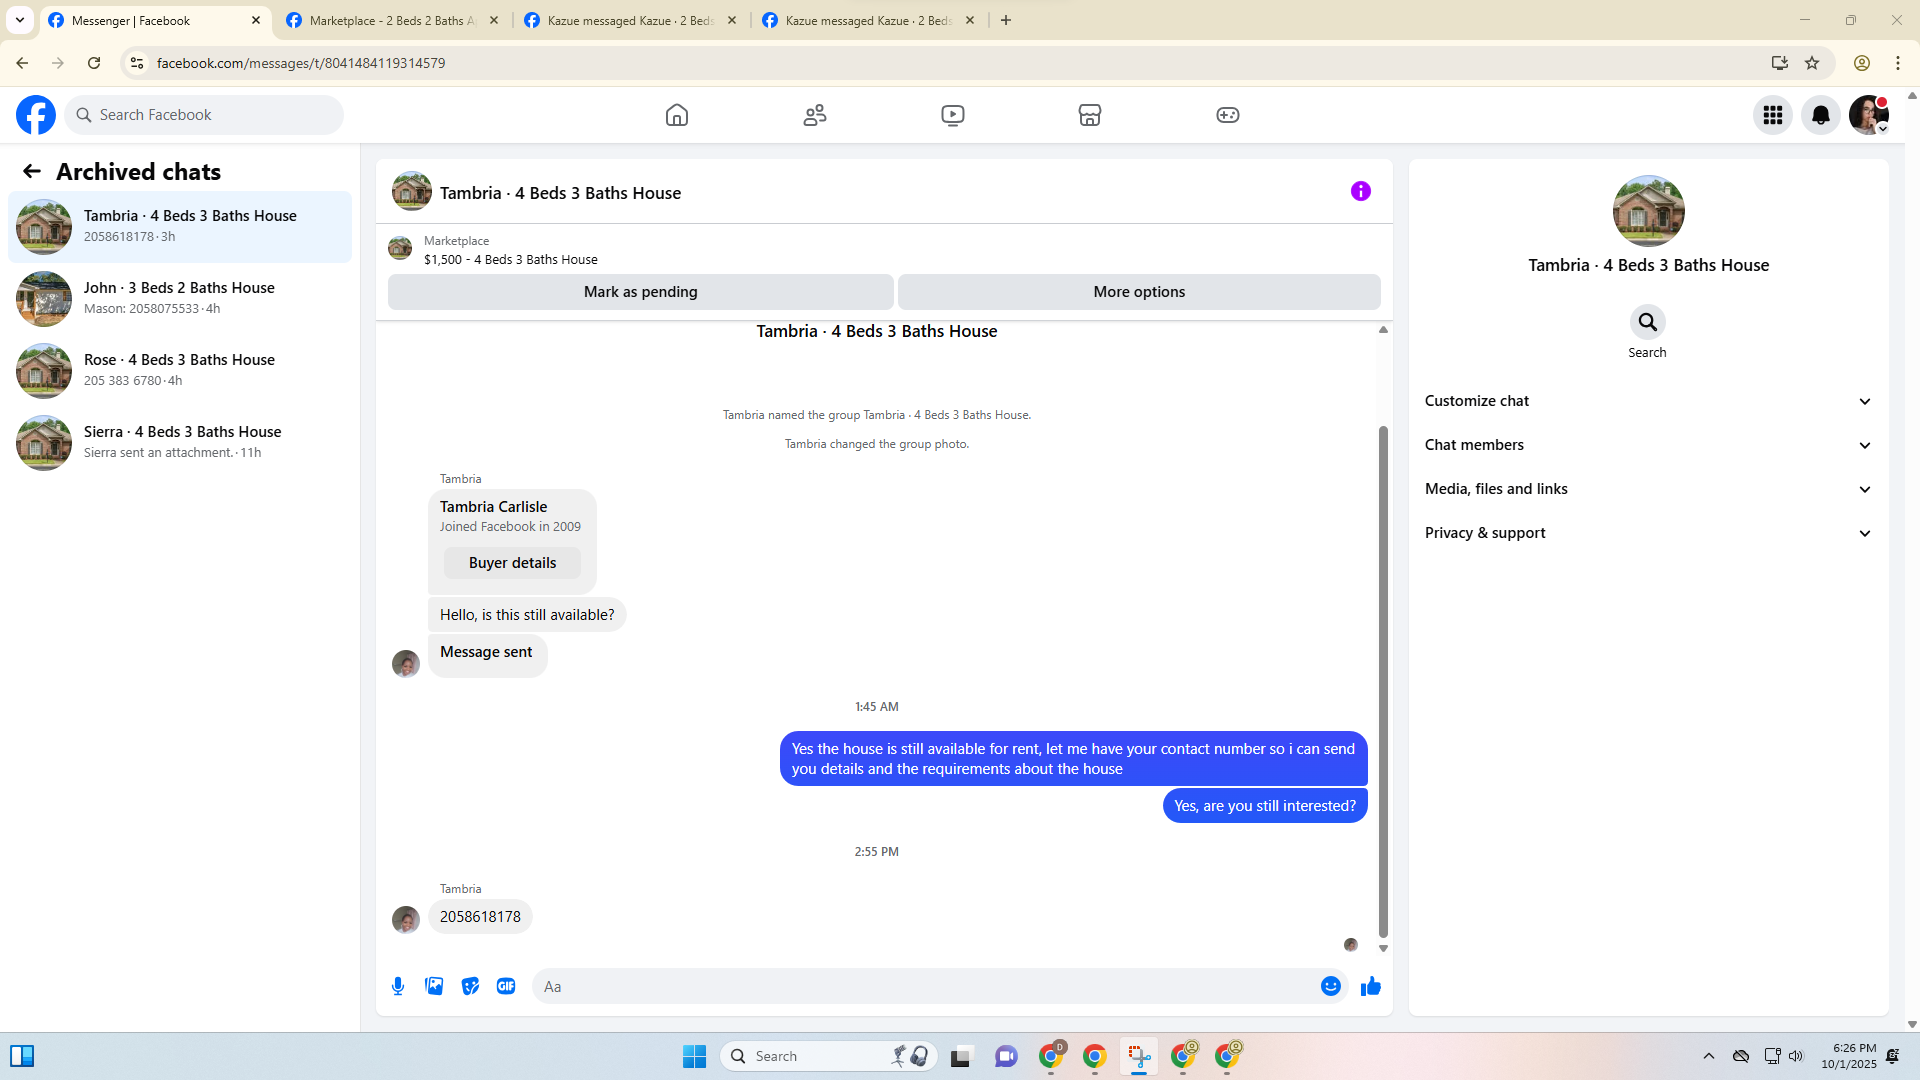Choose a sticker with the sticker icon
The image size is (1920, 1080).
point(470,986)
